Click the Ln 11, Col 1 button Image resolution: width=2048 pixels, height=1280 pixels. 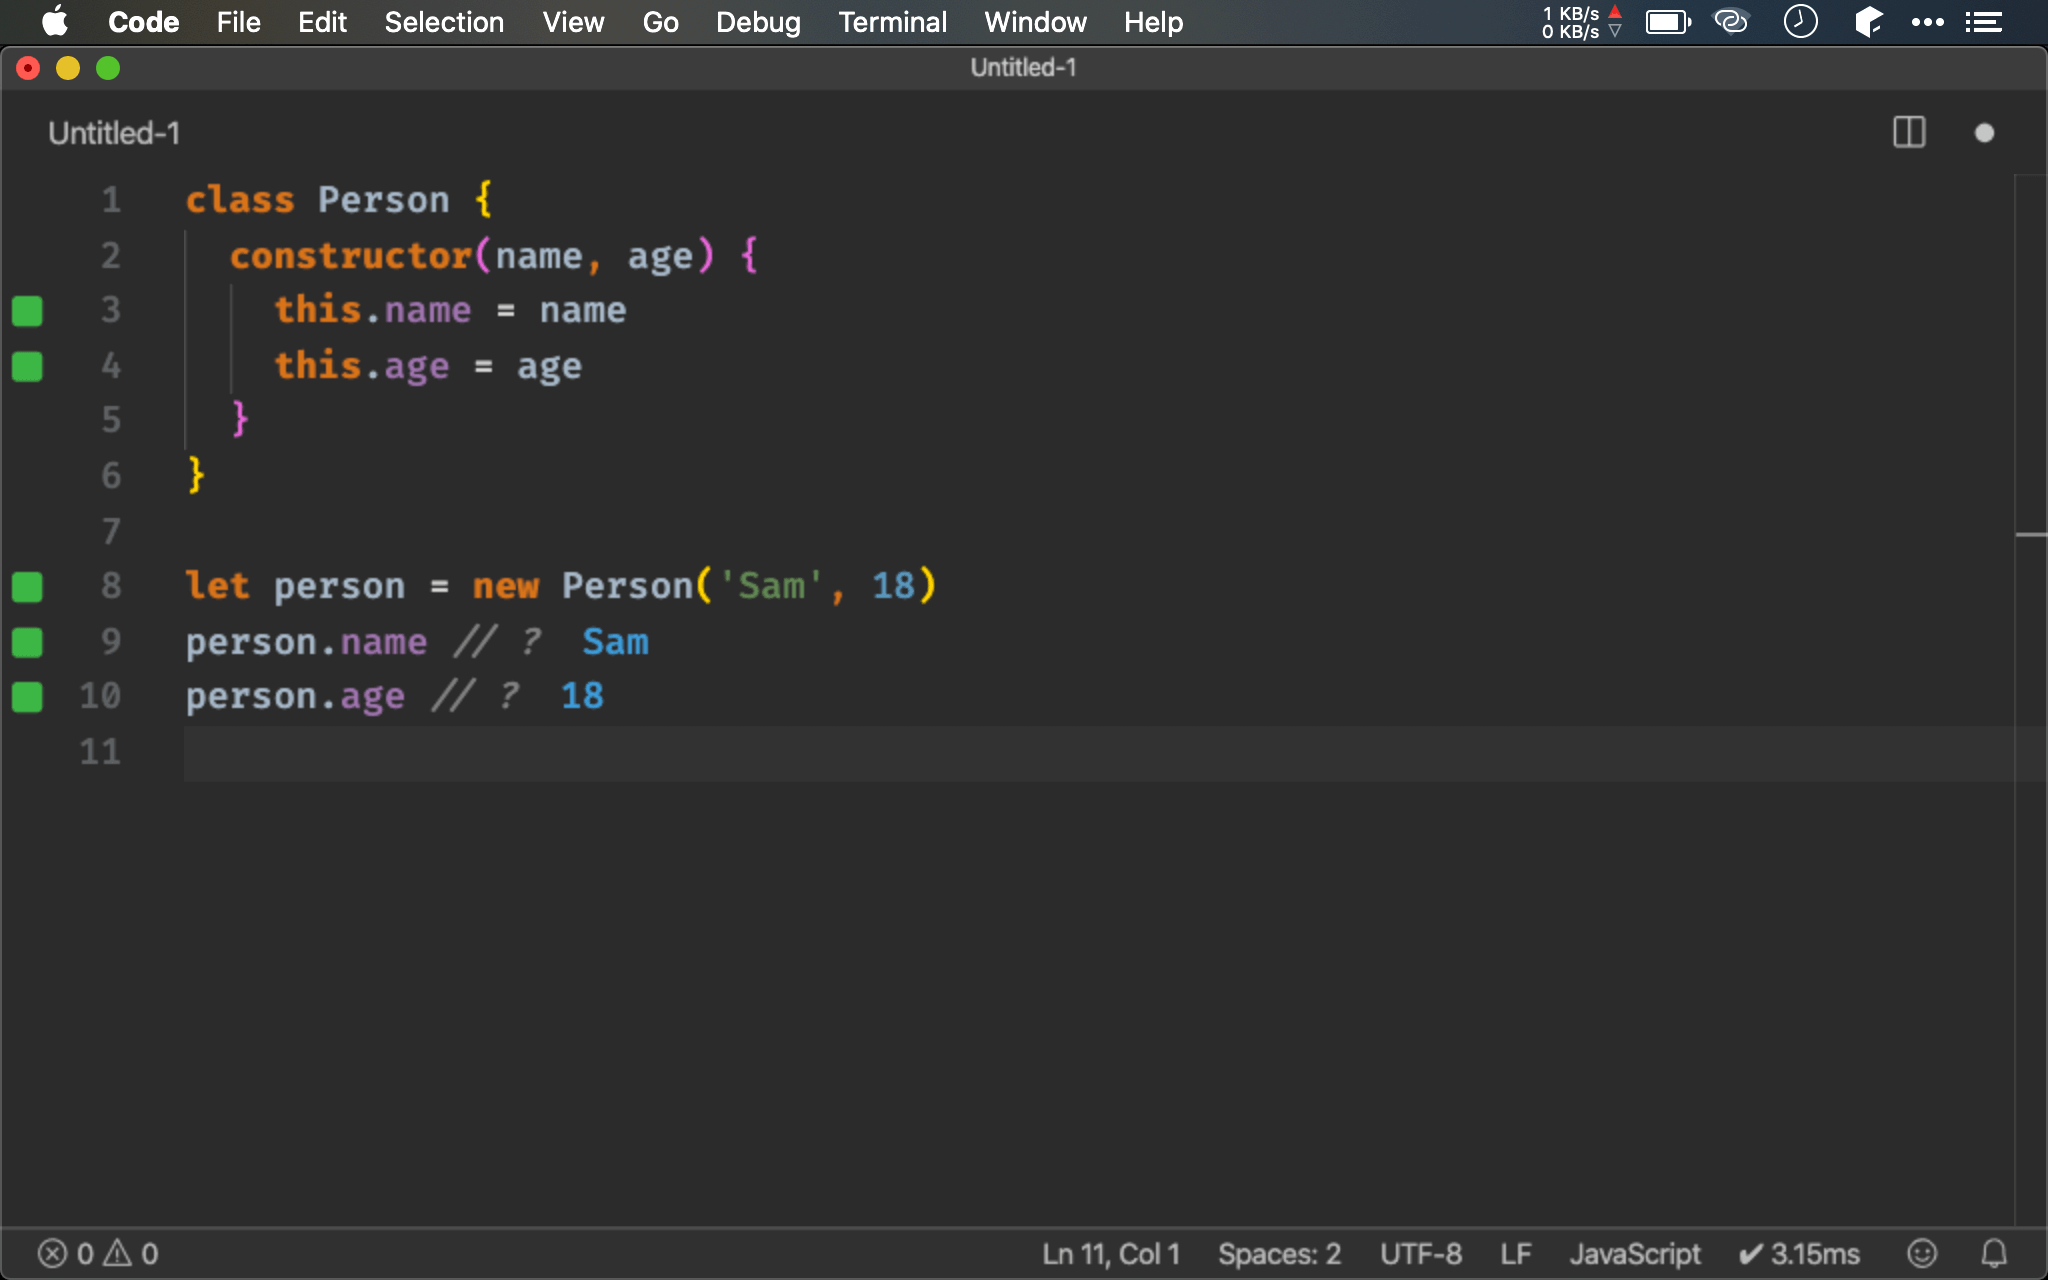click(1110, 1253)
